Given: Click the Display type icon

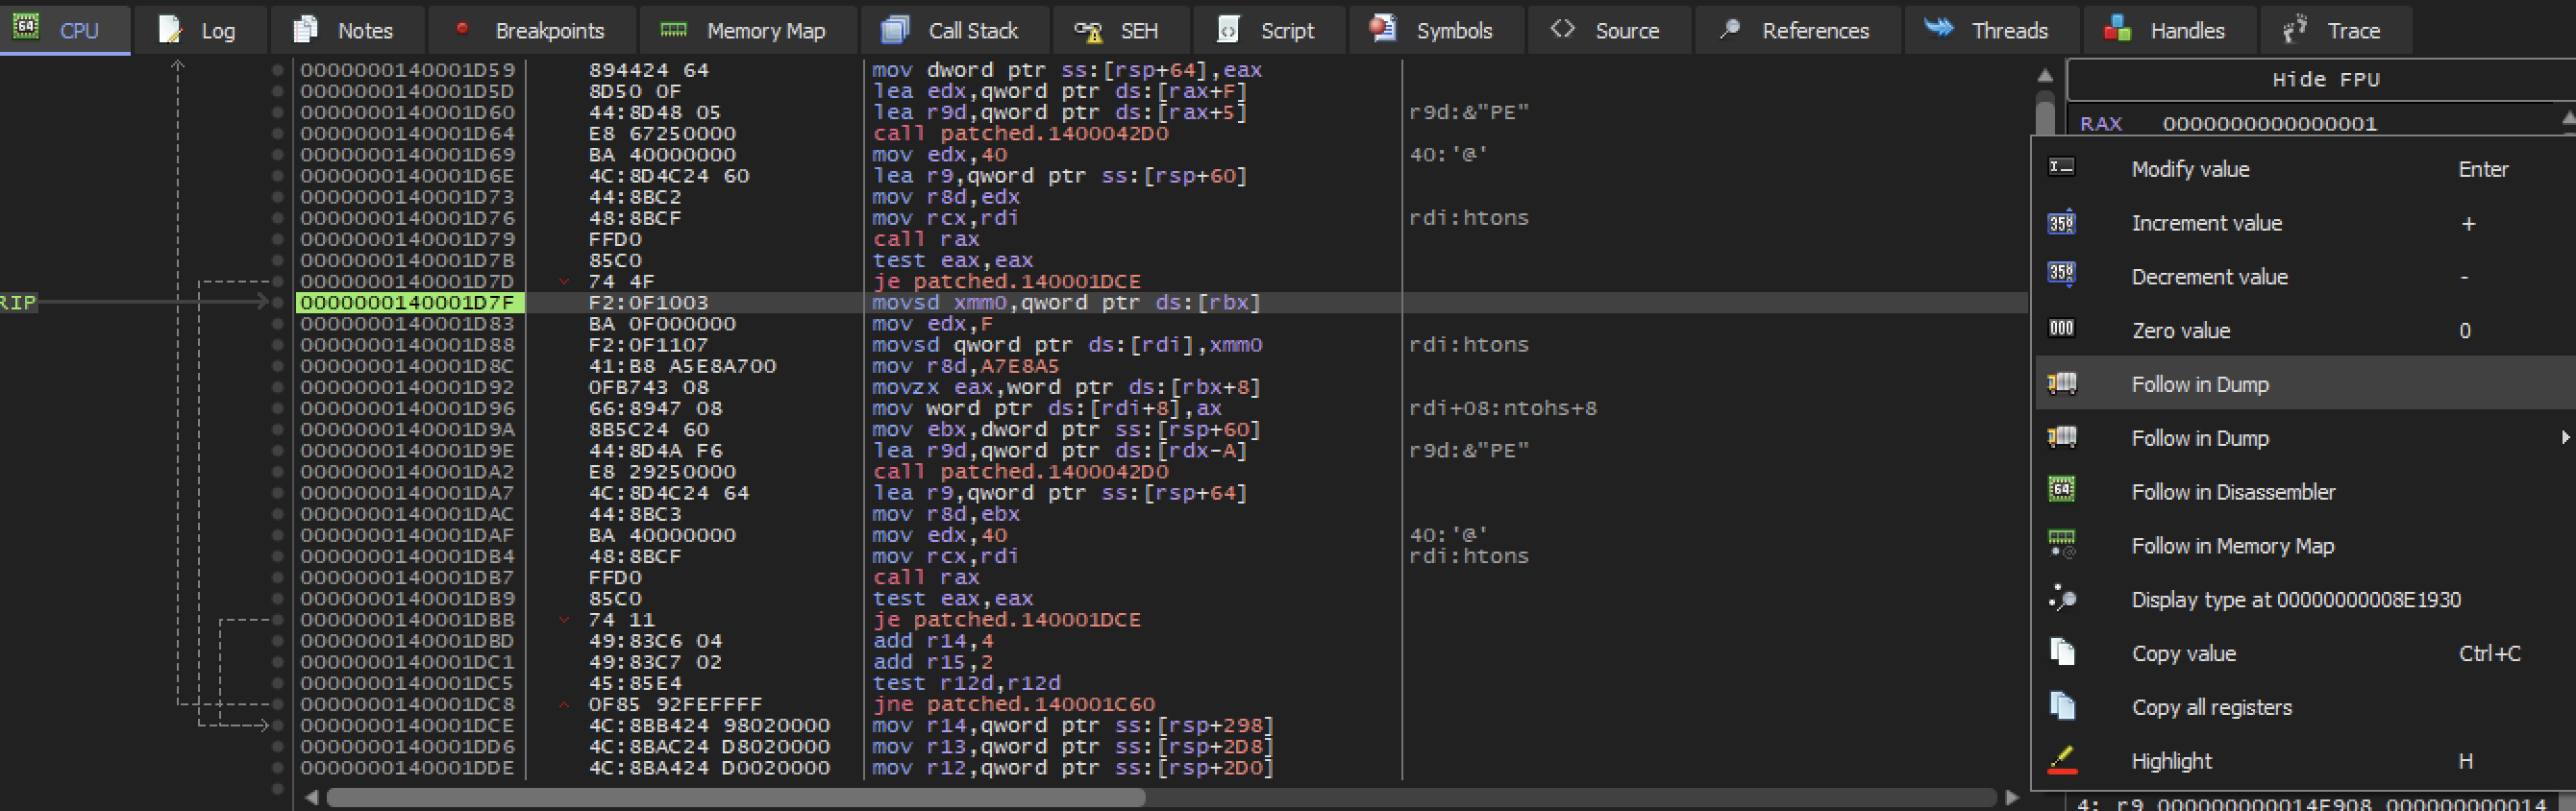Looking at the screenshot, I should point(2061,597).
